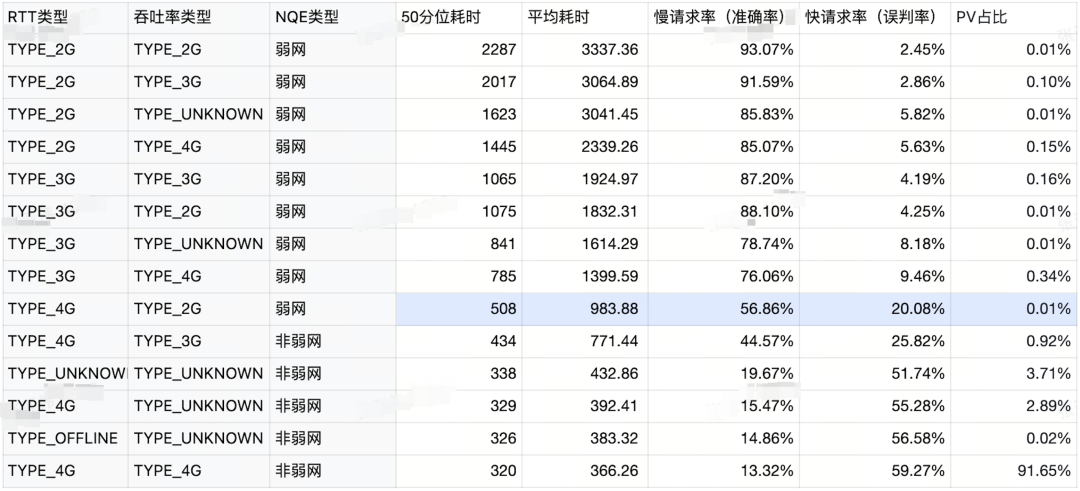Select the 0.10% PV share cell
Image resolution: width=1080 pixels, height=491 pixels.
[1014, 82]
